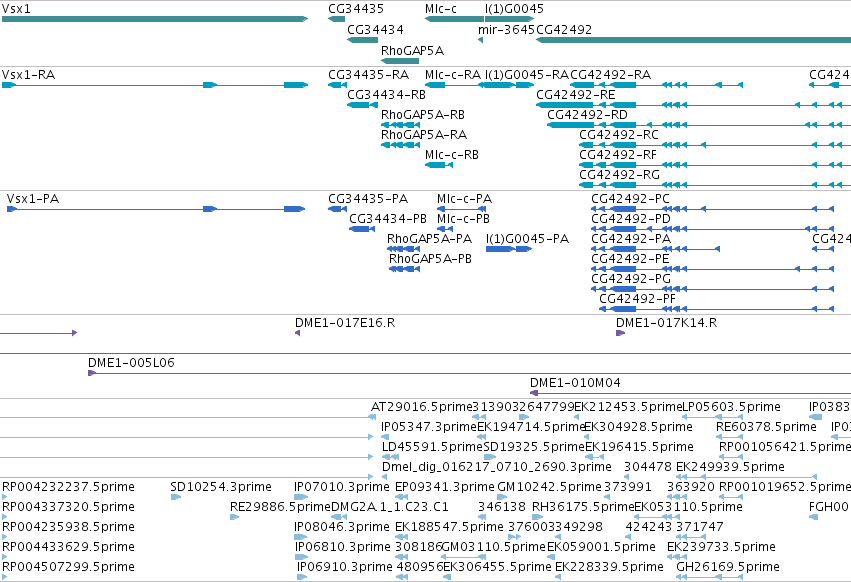The image size is (851, 582).
Task: Click the RE29886.5prime EST label
Action: tap(281, 507)
